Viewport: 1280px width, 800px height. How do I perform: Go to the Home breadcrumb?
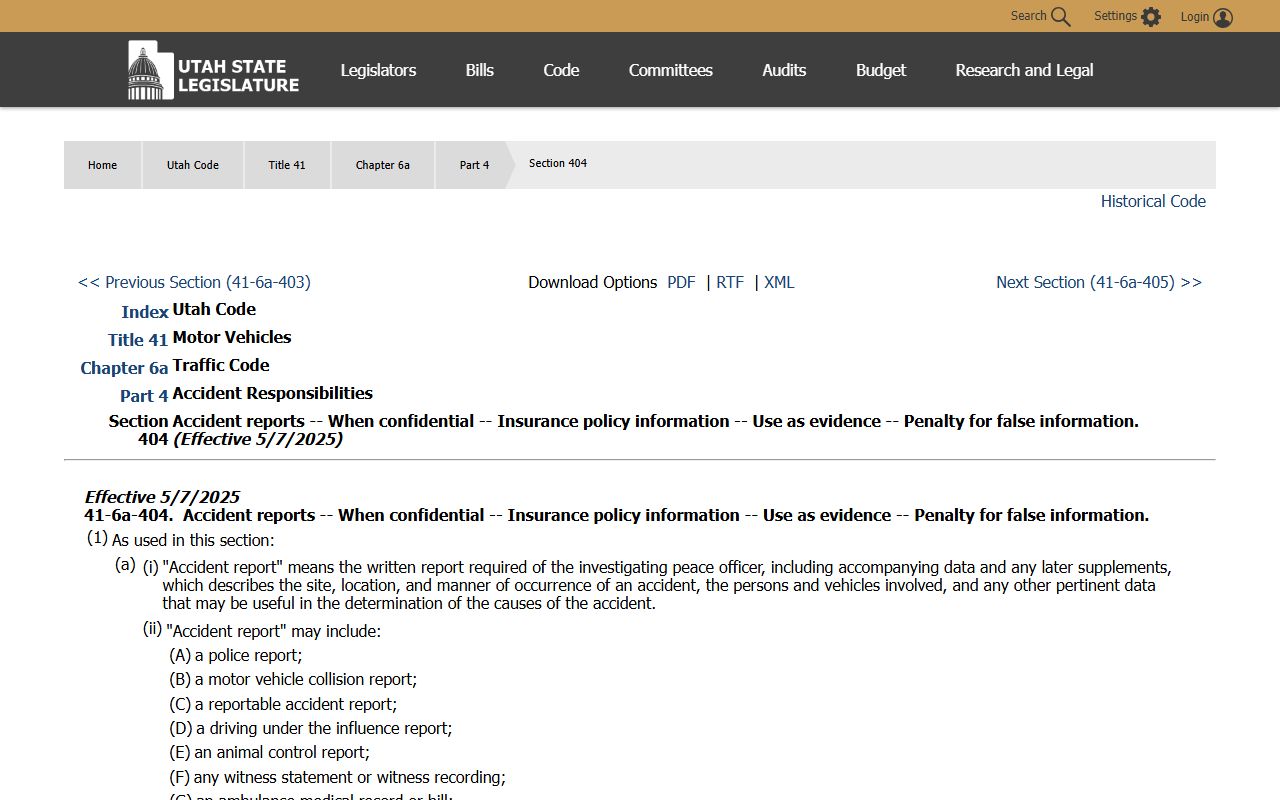[x=102, y=165]
